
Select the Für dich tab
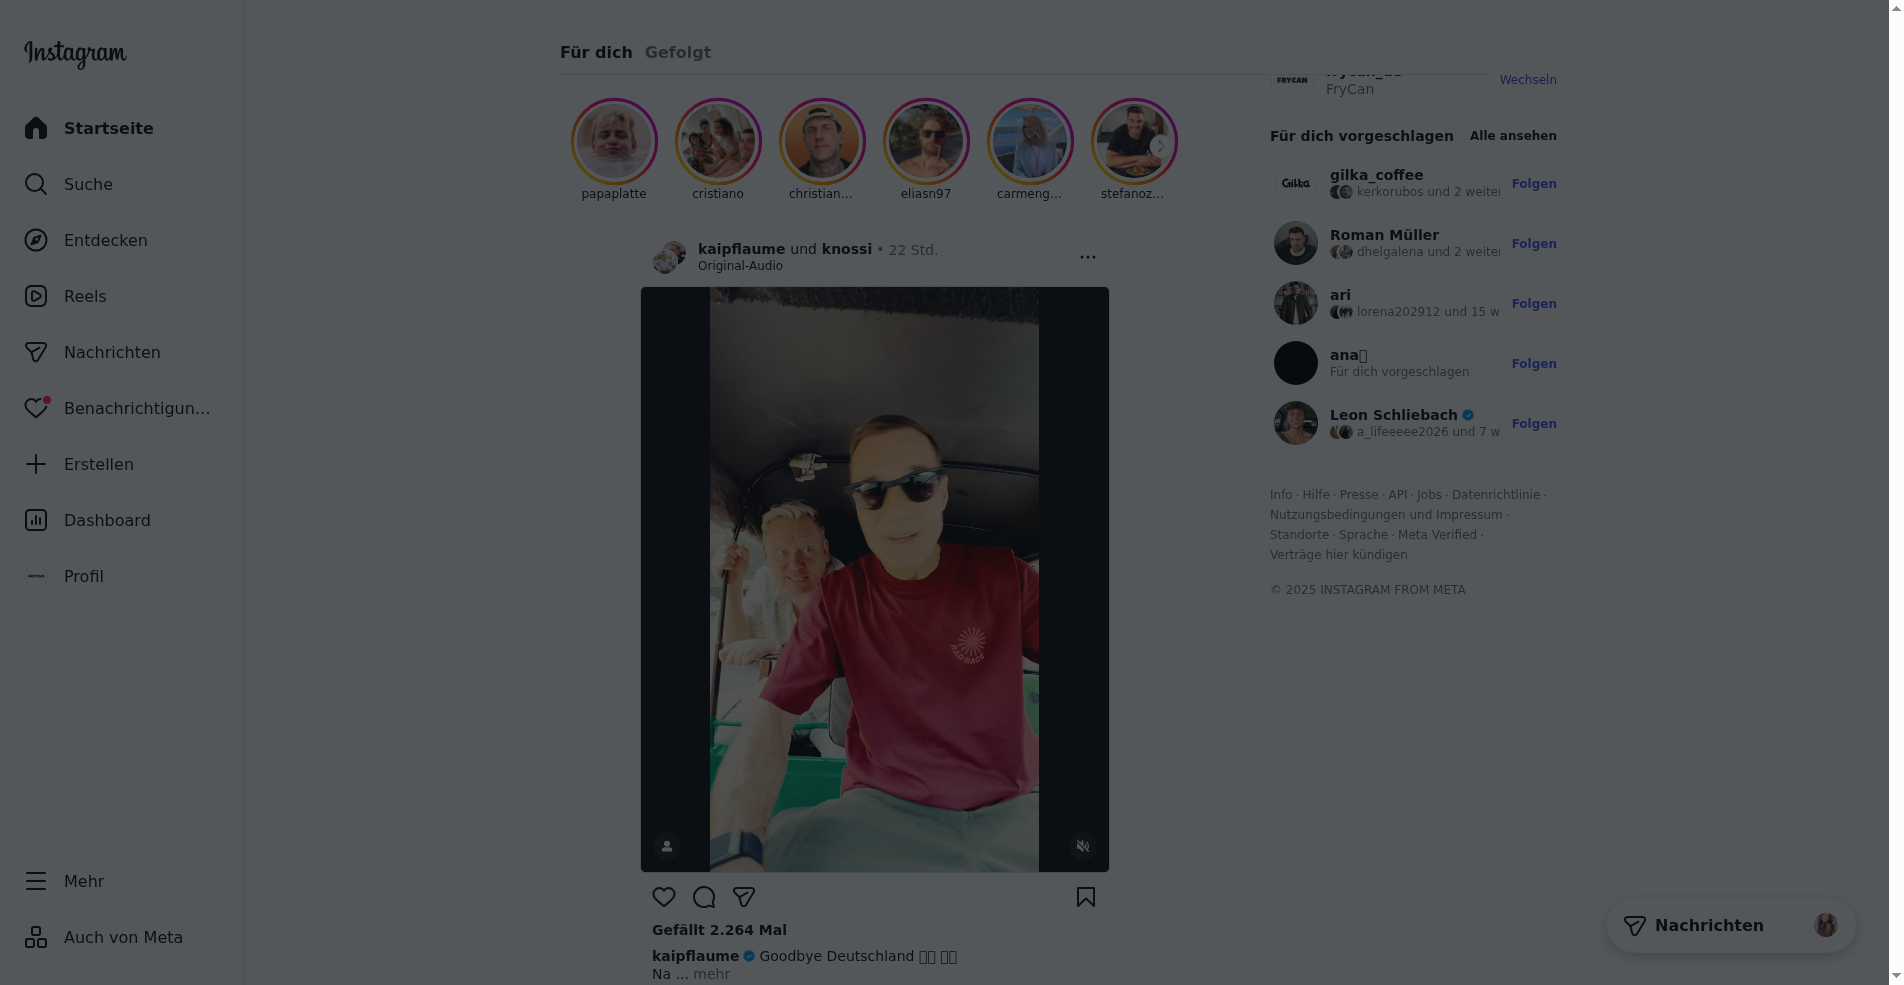pyautogui.click(x=596, y=52)
